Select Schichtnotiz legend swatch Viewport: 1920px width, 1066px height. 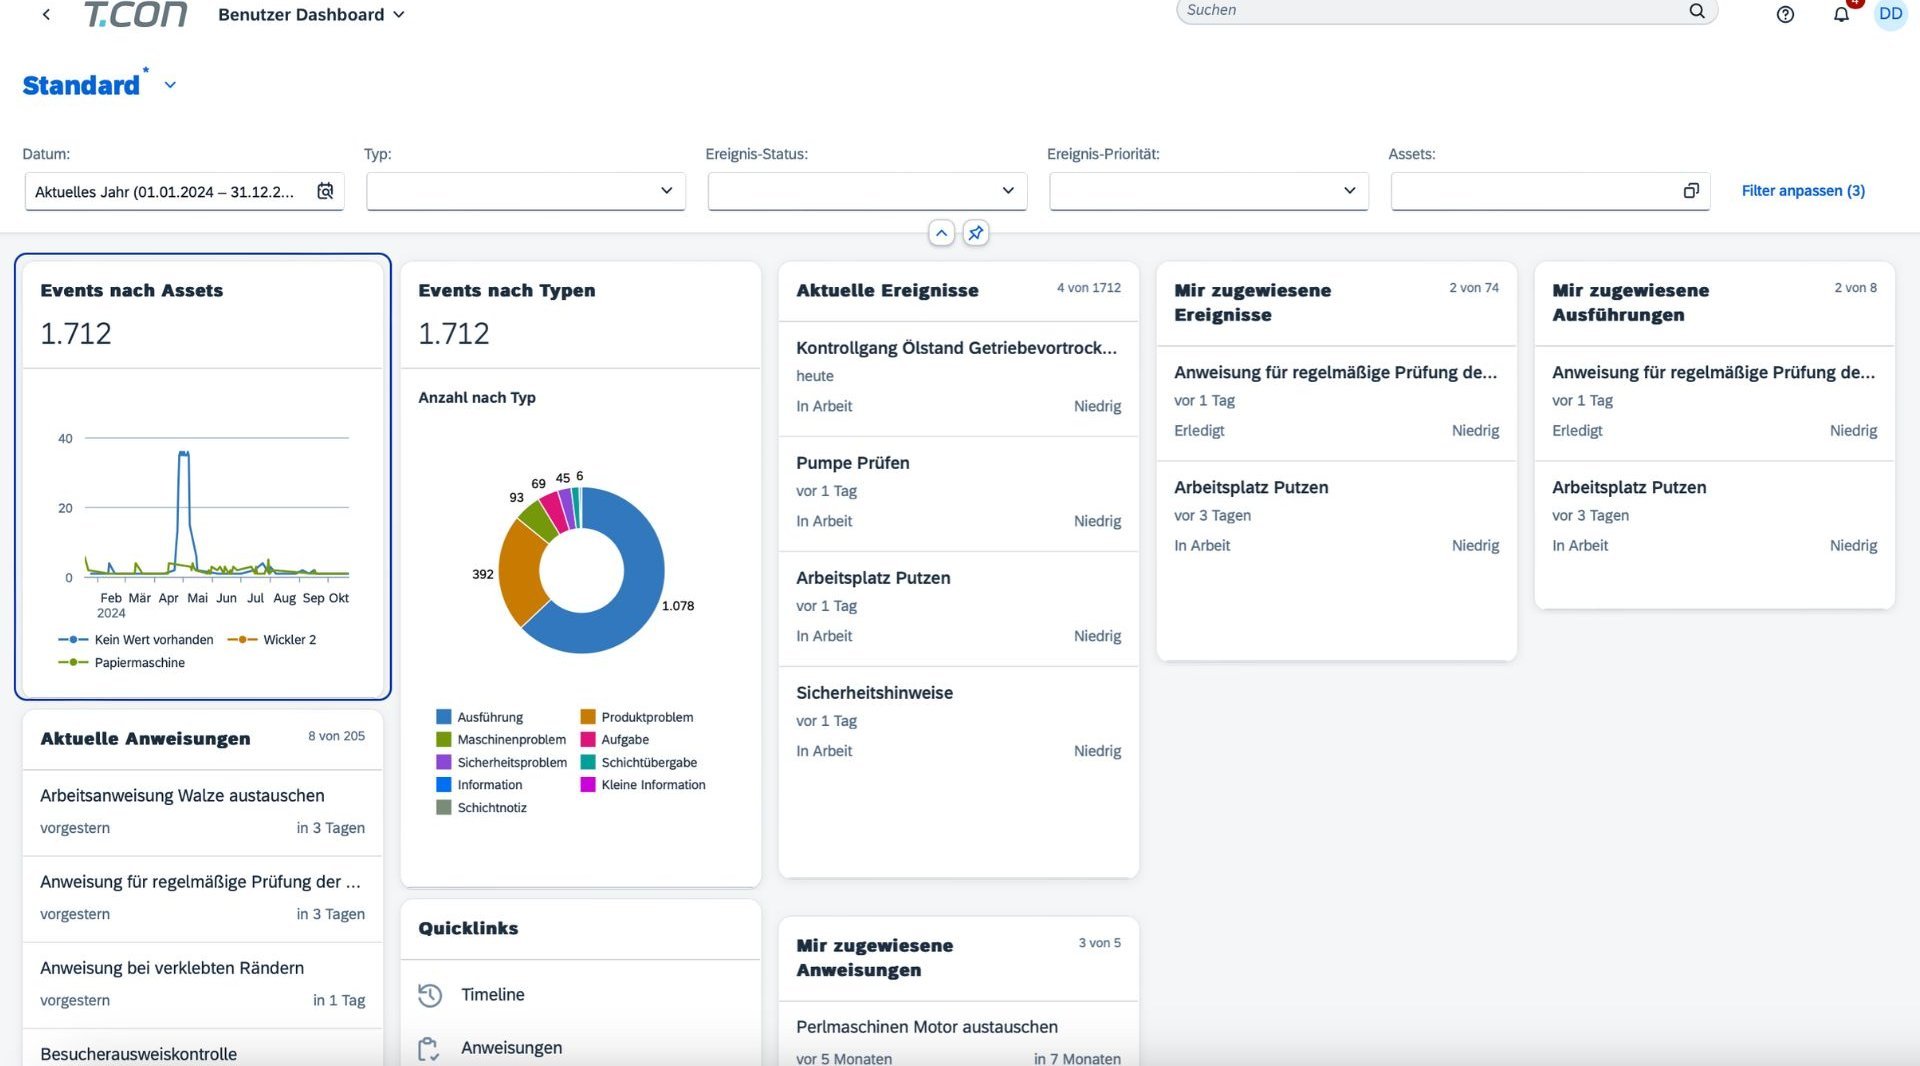pos(444,808)
